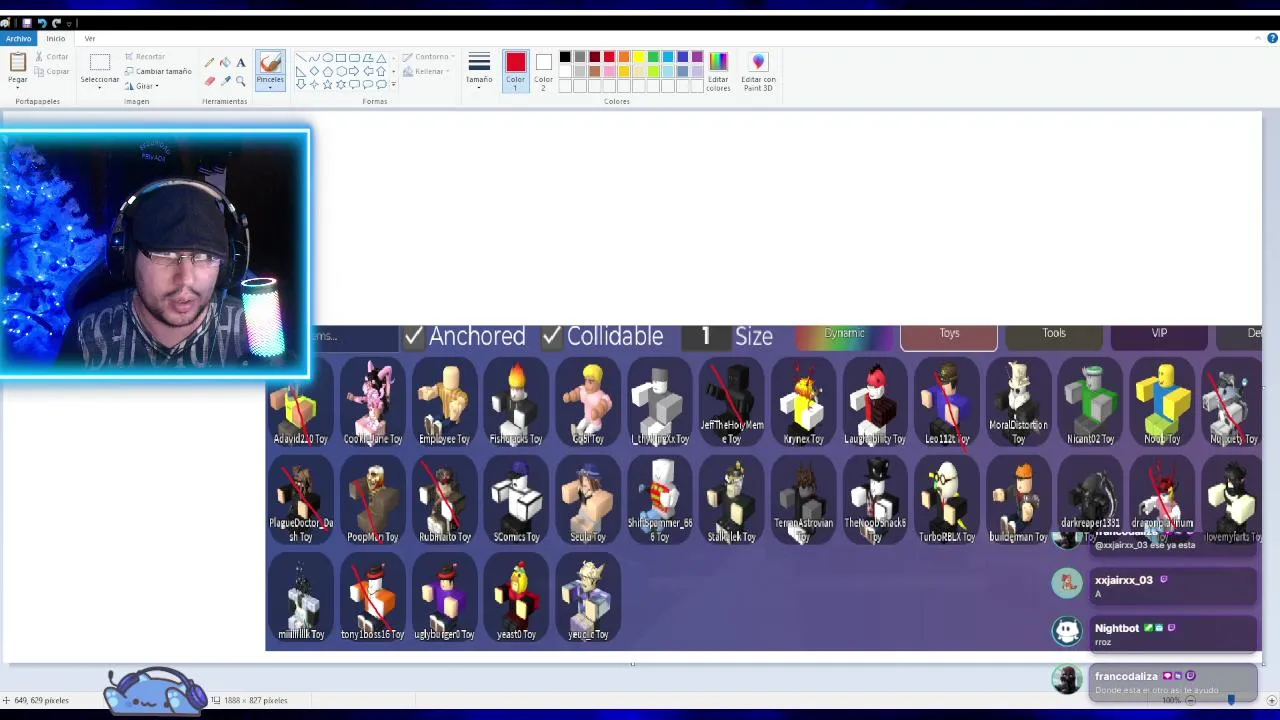Switch to the Ver ribbon tab
This screenshot has width=1280, height=720.
(90, 38)
